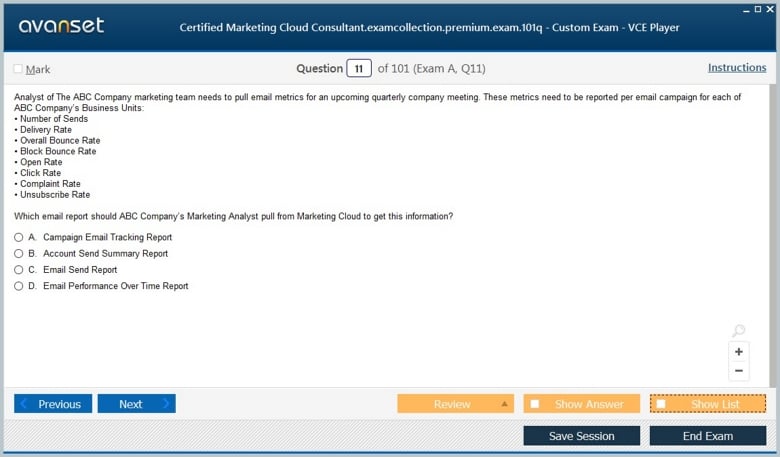Click the End Exam button
This screenshot has height=457, width=780.
coord(707,436)
